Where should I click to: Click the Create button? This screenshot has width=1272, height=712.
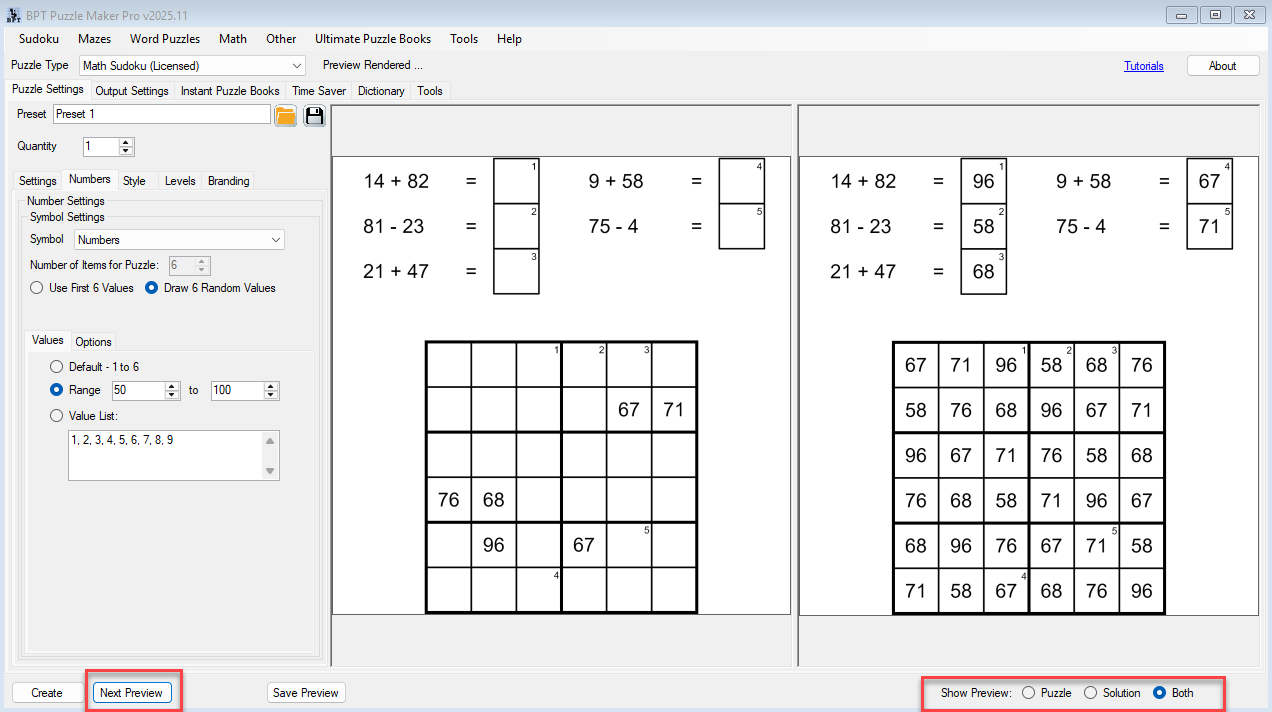click(x=47, y=693)
